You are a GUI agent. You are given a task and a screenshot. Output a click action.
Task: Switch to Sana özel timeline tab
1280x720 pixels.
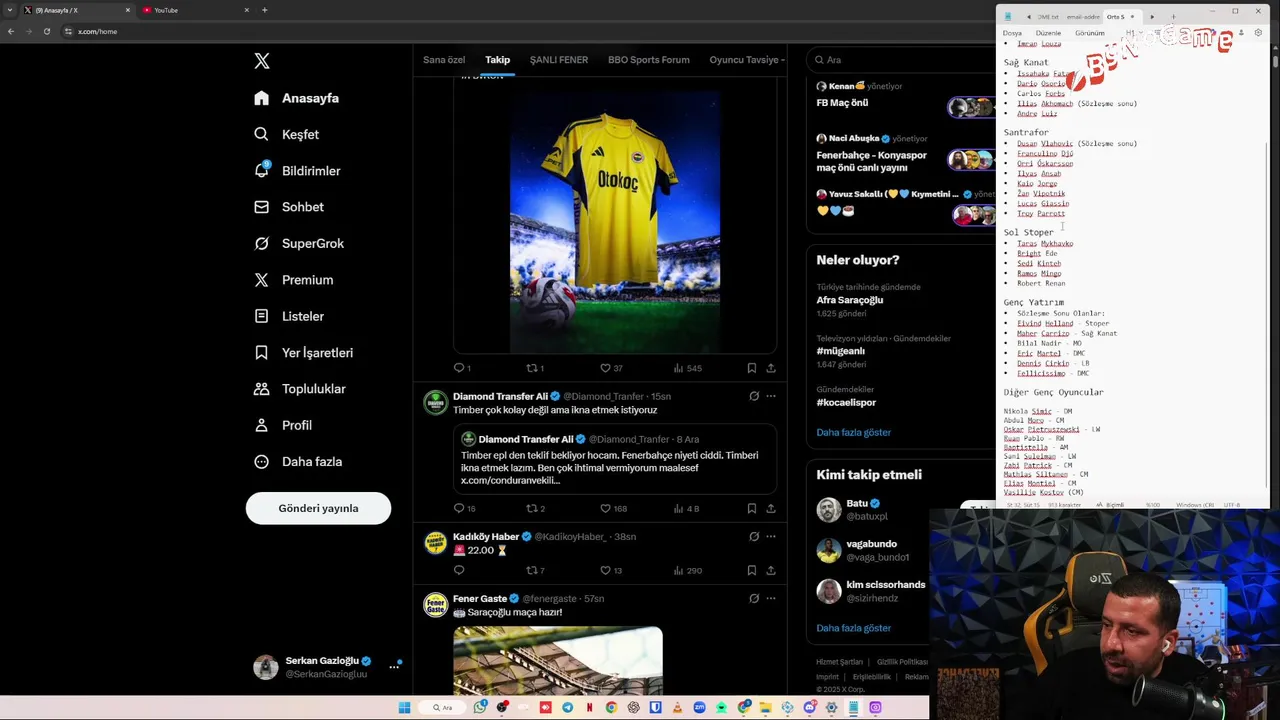[x=444, y=60]
